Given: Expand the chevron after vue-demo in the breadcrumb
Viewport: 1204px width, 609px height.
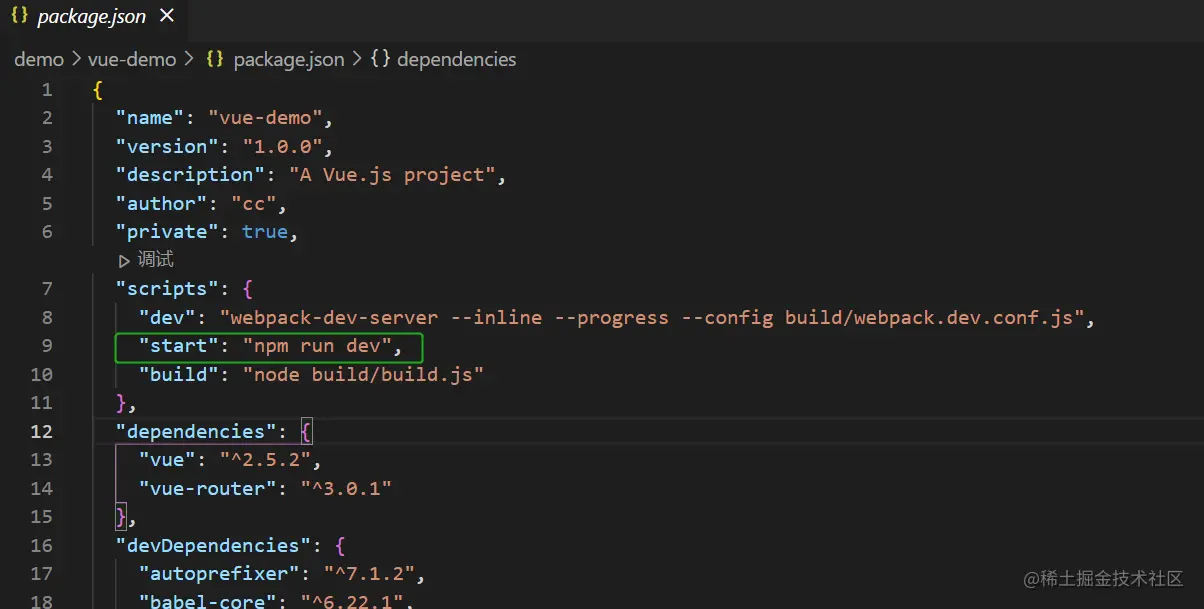Looking at the screenshot, I should point(188,59).
